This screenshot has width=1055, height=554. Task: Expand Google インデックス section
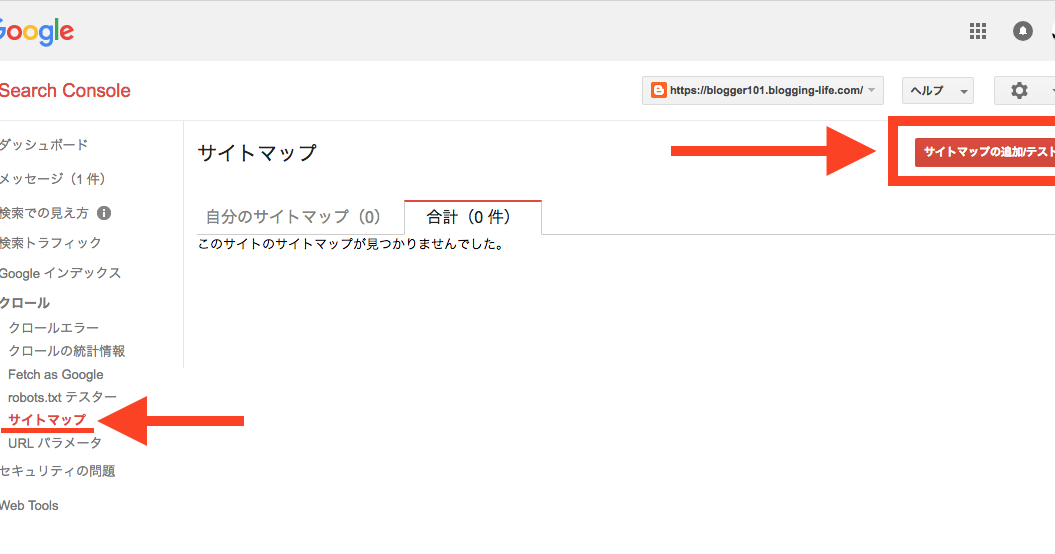tap(61, 273)
